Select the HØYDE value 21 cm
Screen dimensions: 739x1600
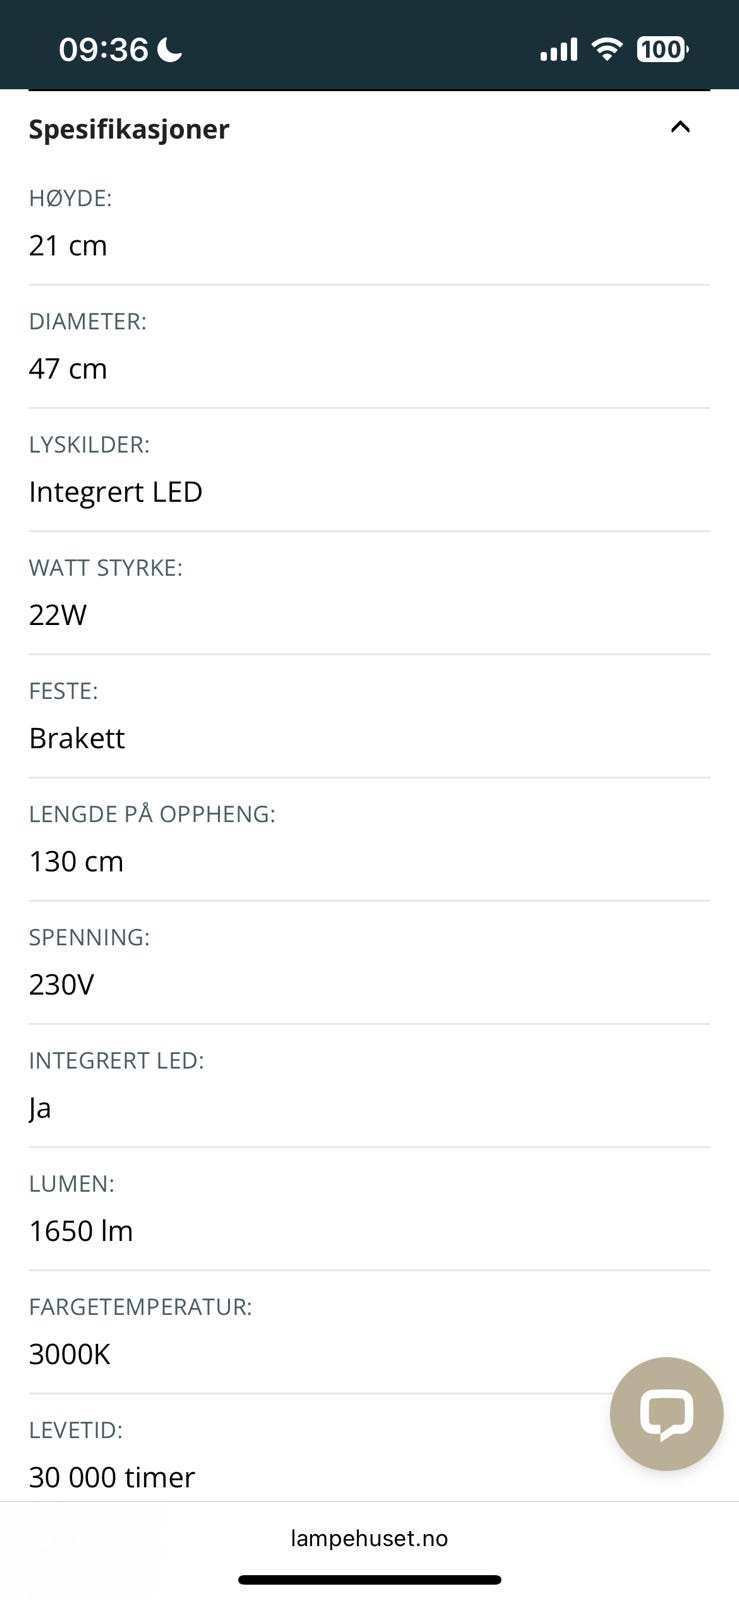(x=68, y=245)
